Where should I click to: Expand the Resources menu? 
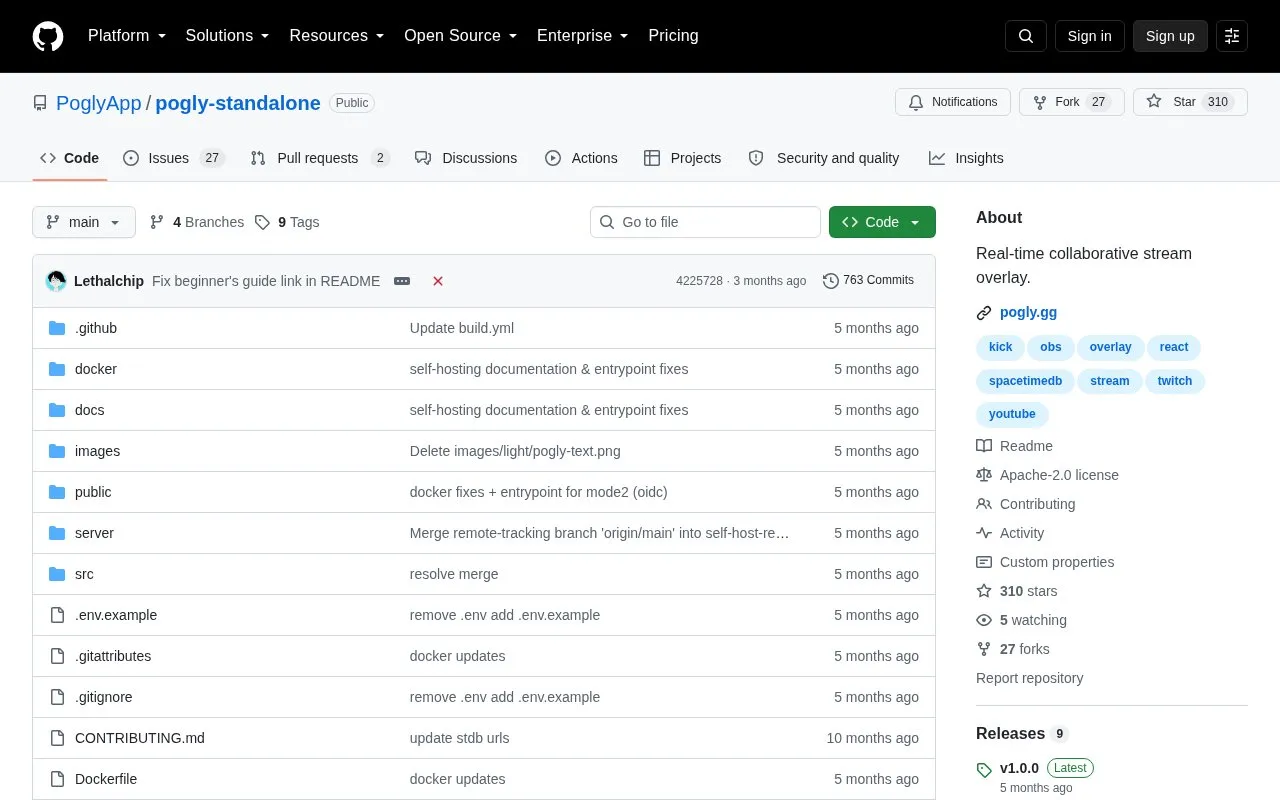337,36
